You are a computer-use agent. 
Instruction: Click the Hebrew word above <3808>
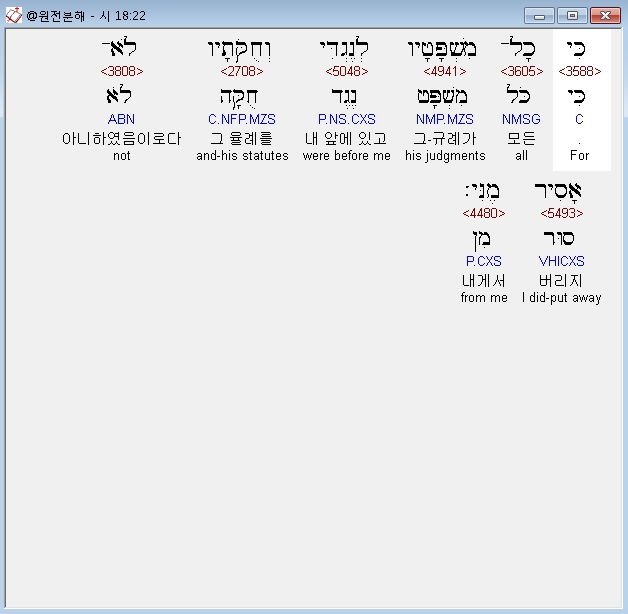(x=119, y=47)
